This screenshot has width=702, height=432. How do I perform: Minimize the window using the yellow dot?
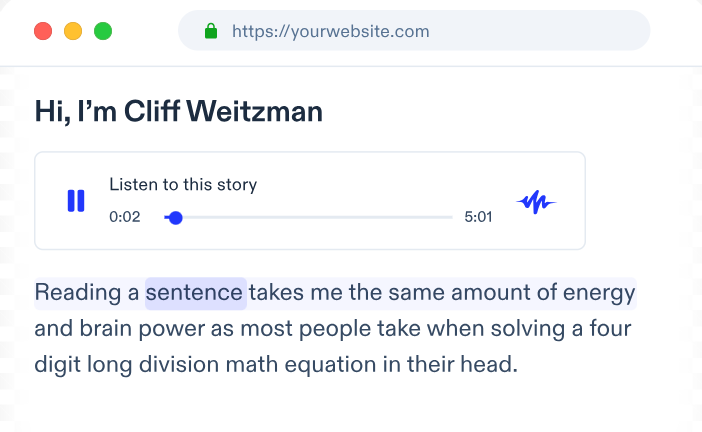[x=73, y=31]
